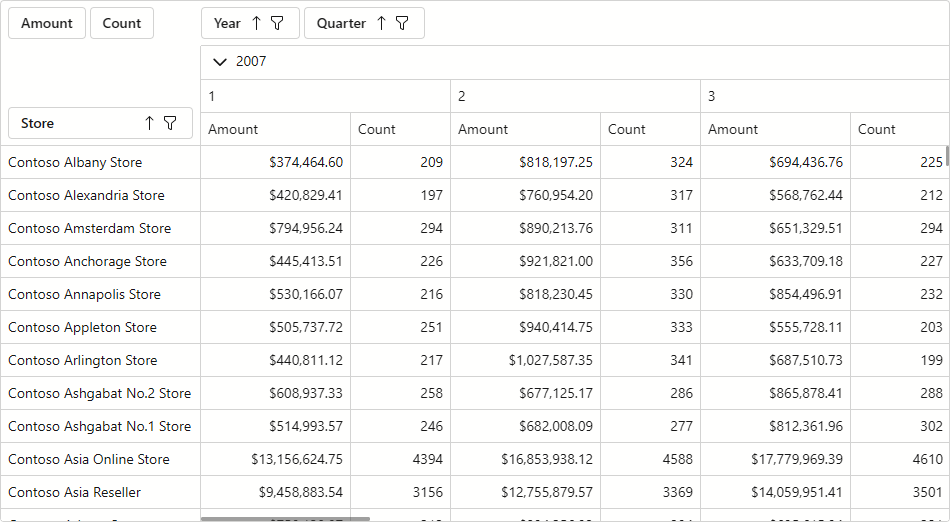Click the Quarter column field chip
Screen dimensions: 950x522
coord(364,23)
